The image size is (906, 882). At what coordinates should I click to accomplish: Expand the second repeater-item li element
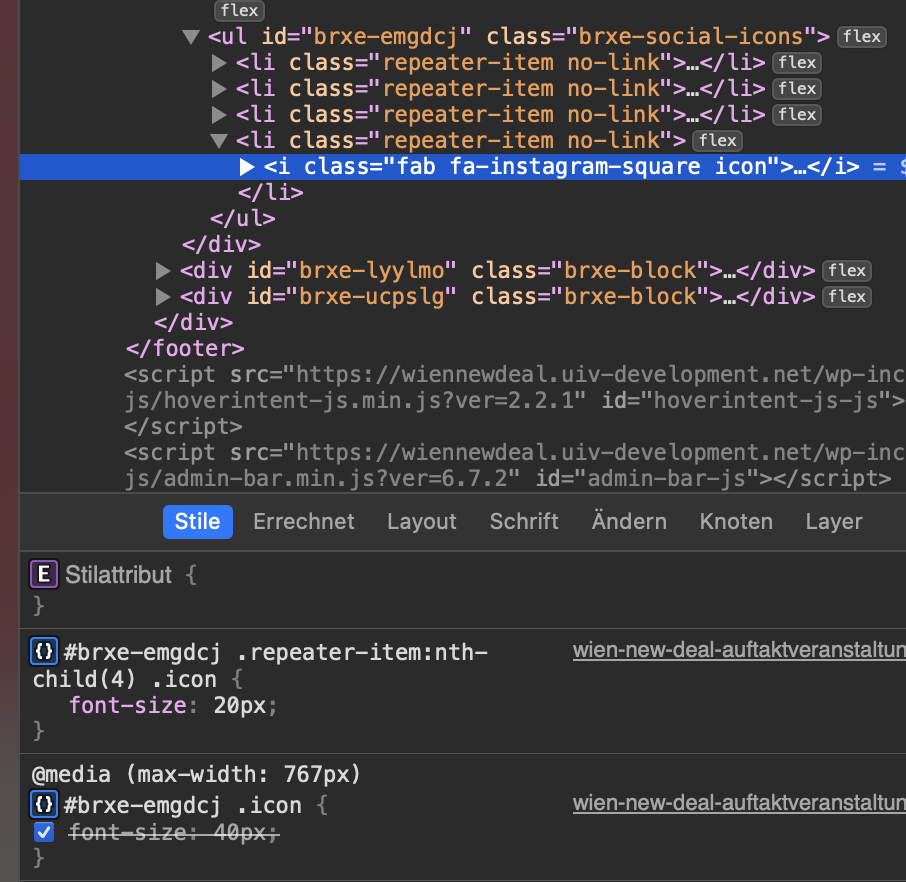[x=218, y=89]
